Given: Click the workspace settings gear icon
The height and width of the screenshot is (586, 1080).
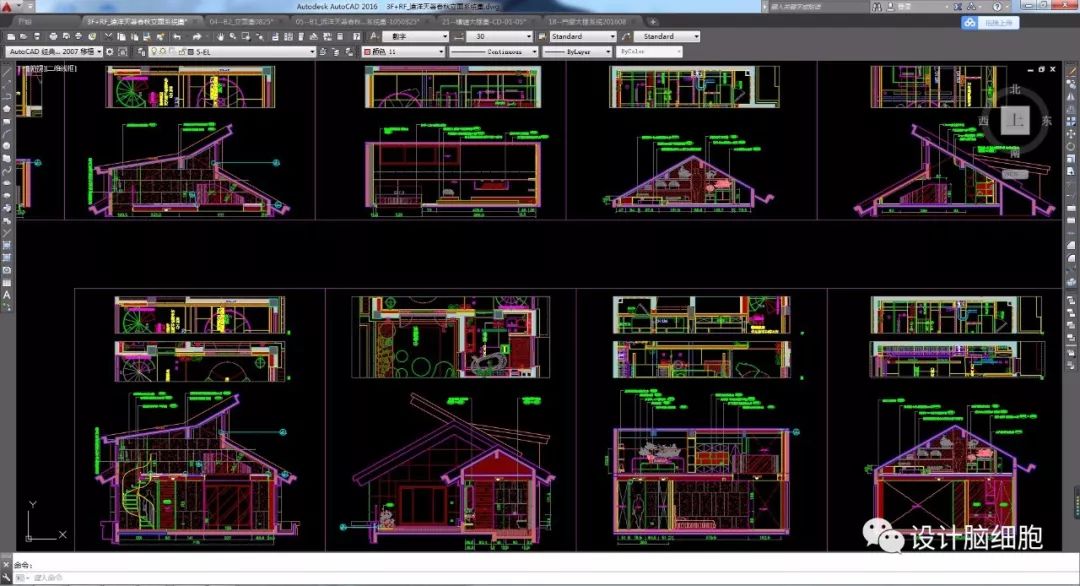Looking at the screenshot, I should click(x=111, y=51).
